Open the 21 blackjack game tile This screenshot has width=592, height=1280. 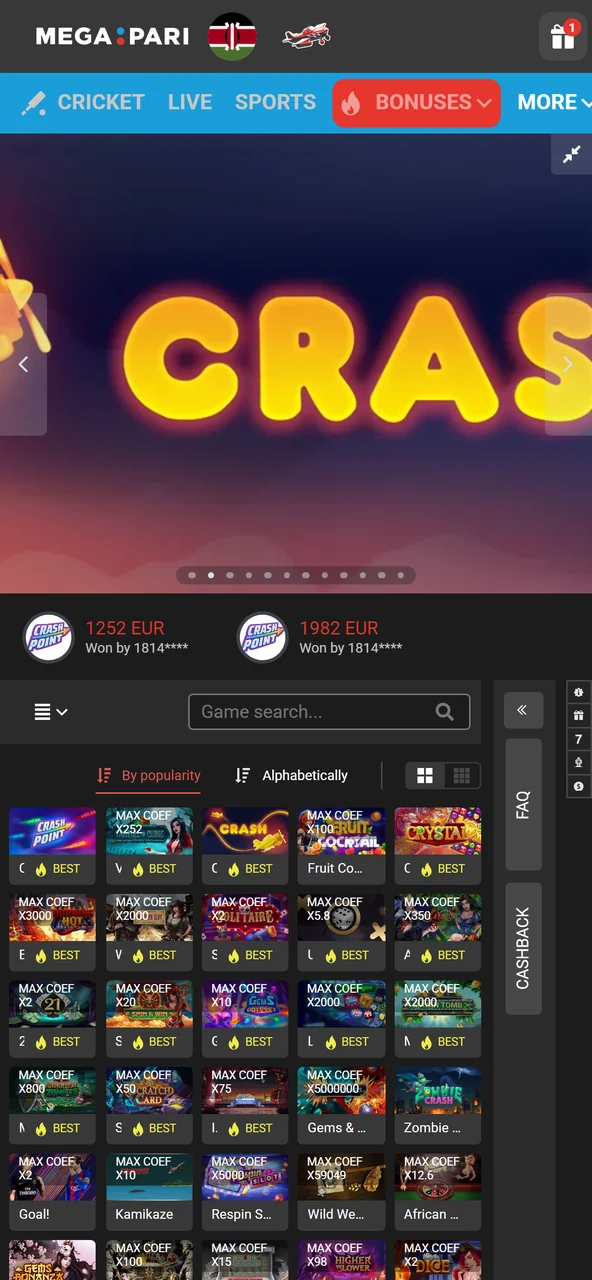coord(52,1018)
